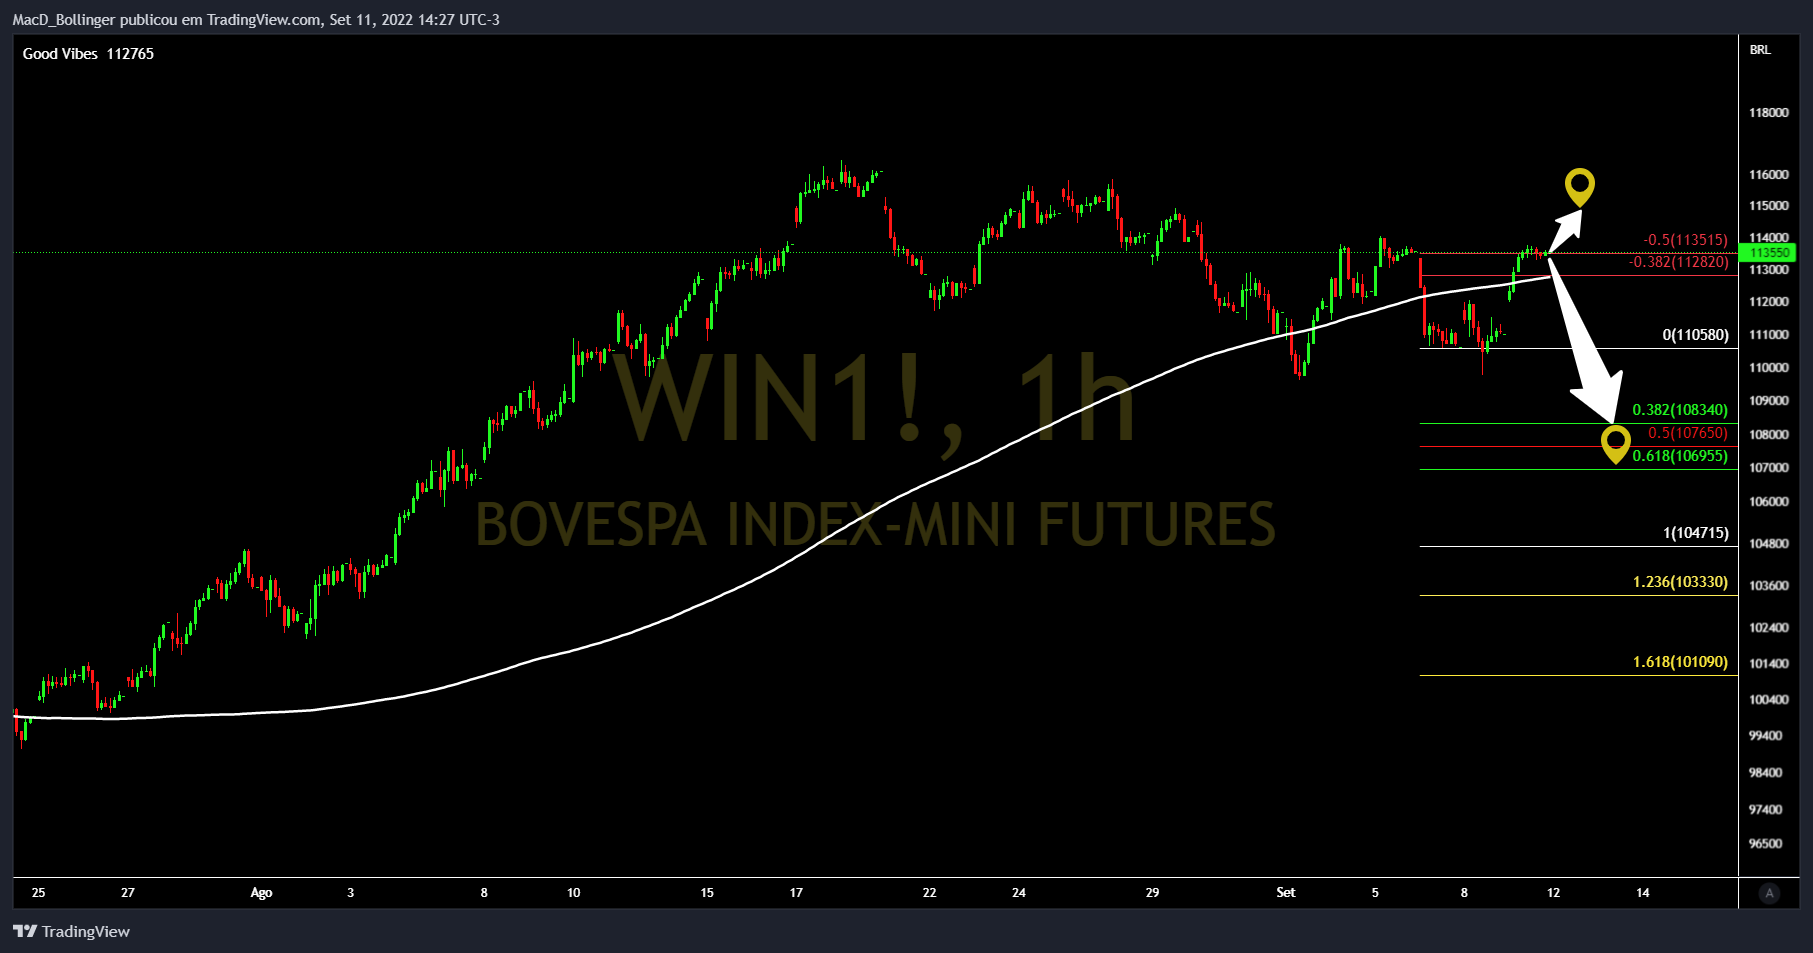Select the Fibonacci level 1.618(101090)
Viewport: 1813px width, 953px height.
point(1680,662)
